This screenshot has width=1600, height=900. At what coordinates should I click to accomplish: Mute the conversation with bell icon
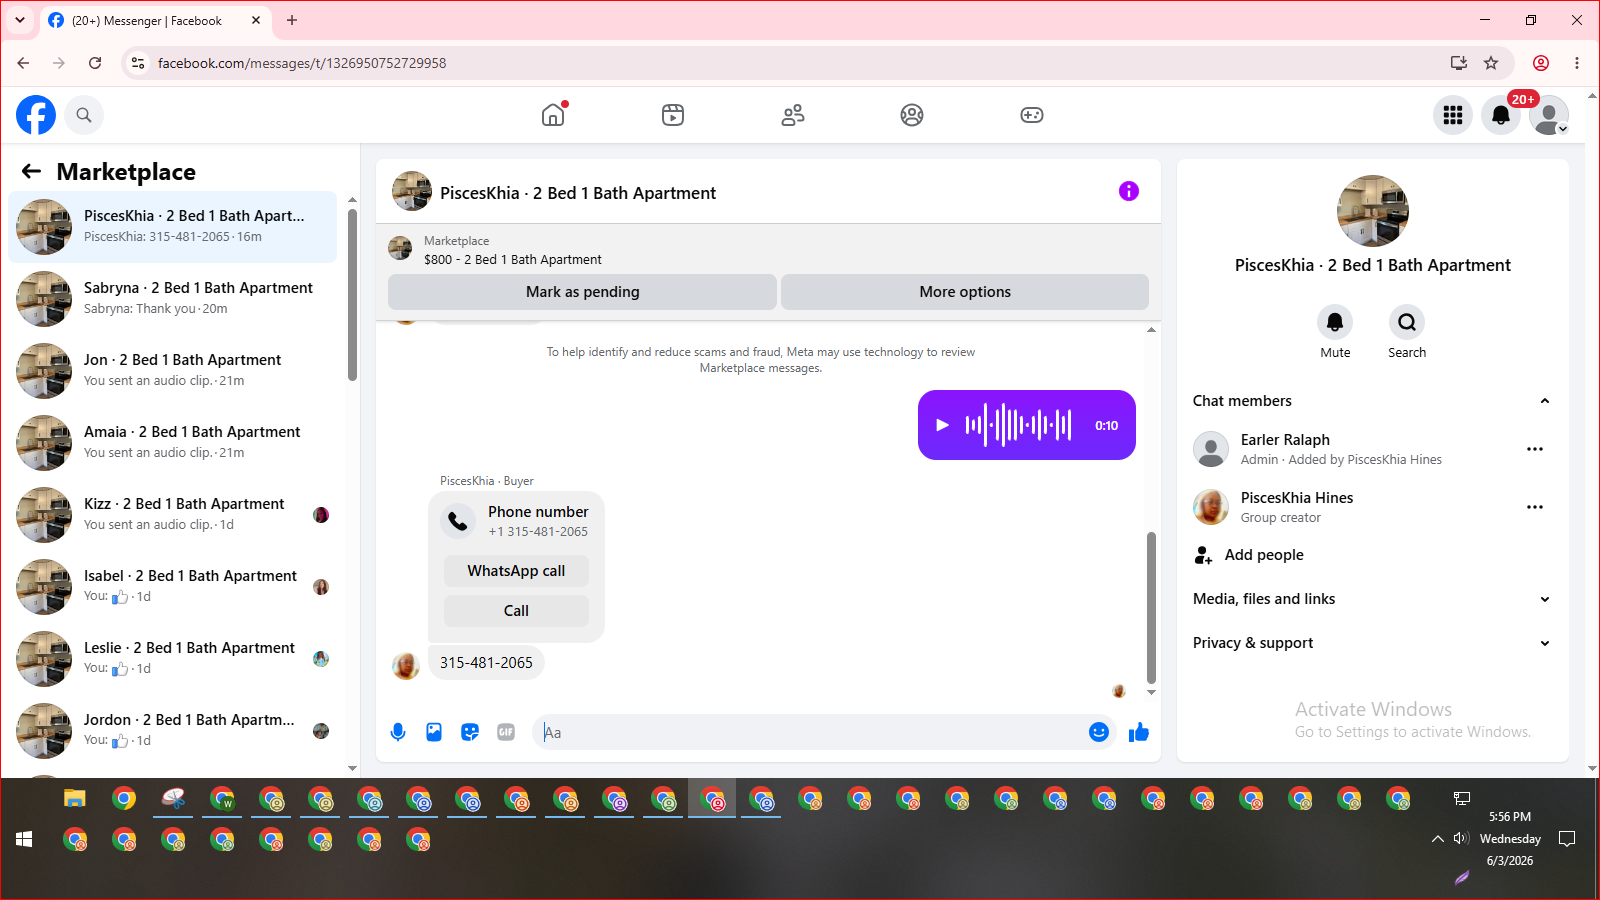pyautogui.click(x=1335, y=322)
